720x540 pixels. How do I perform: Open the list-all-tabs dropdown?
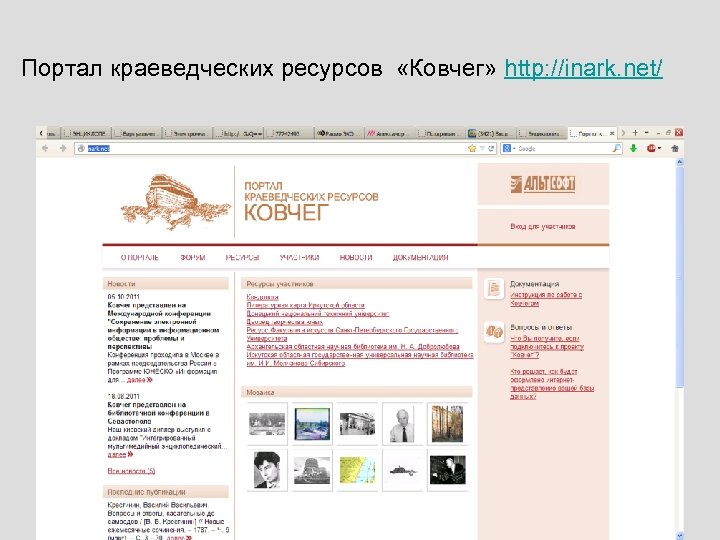(647, 133)
